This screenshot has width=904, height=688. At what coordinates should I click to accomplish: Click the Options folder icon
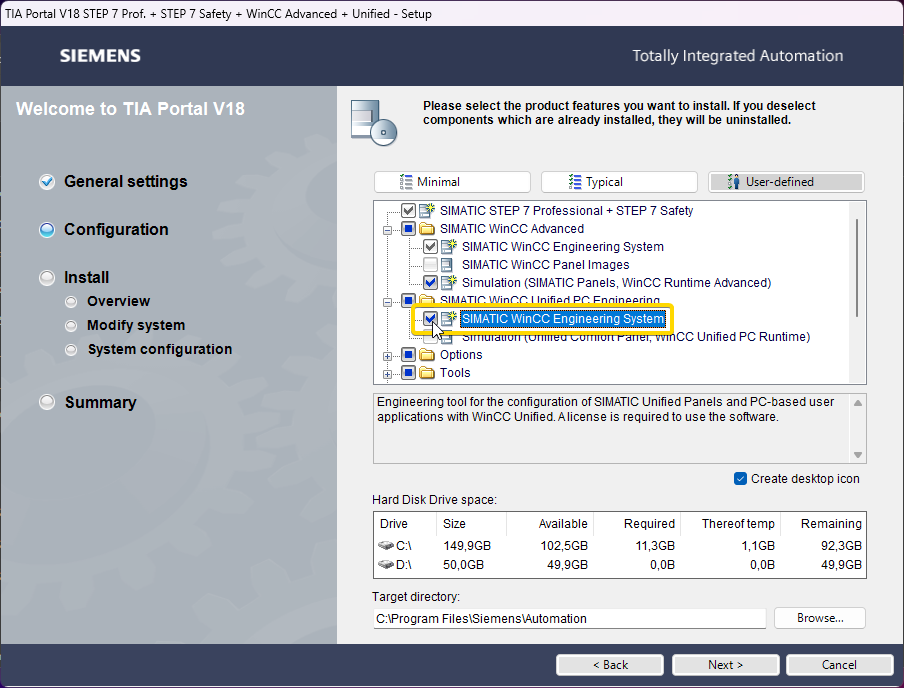(x=427, y=355)
